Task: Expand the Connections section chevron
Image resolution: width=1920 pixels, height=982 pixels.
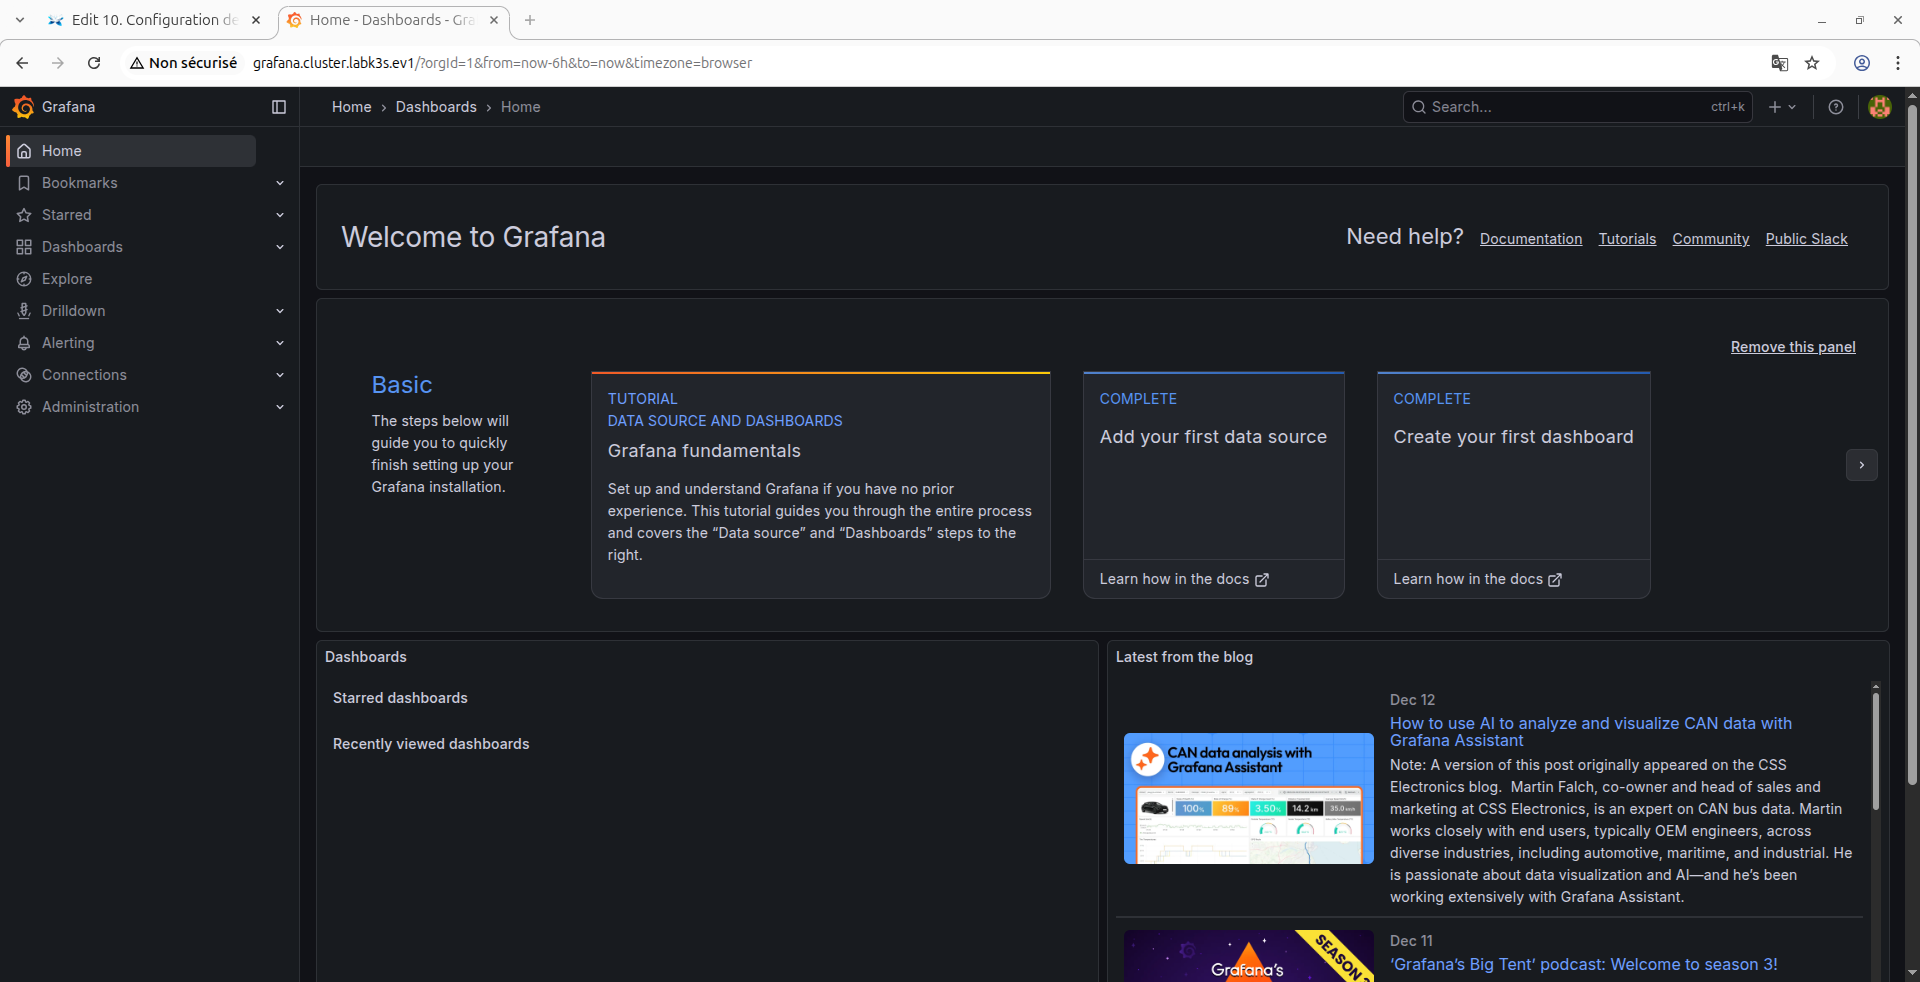Action: (x=280, y=375)
